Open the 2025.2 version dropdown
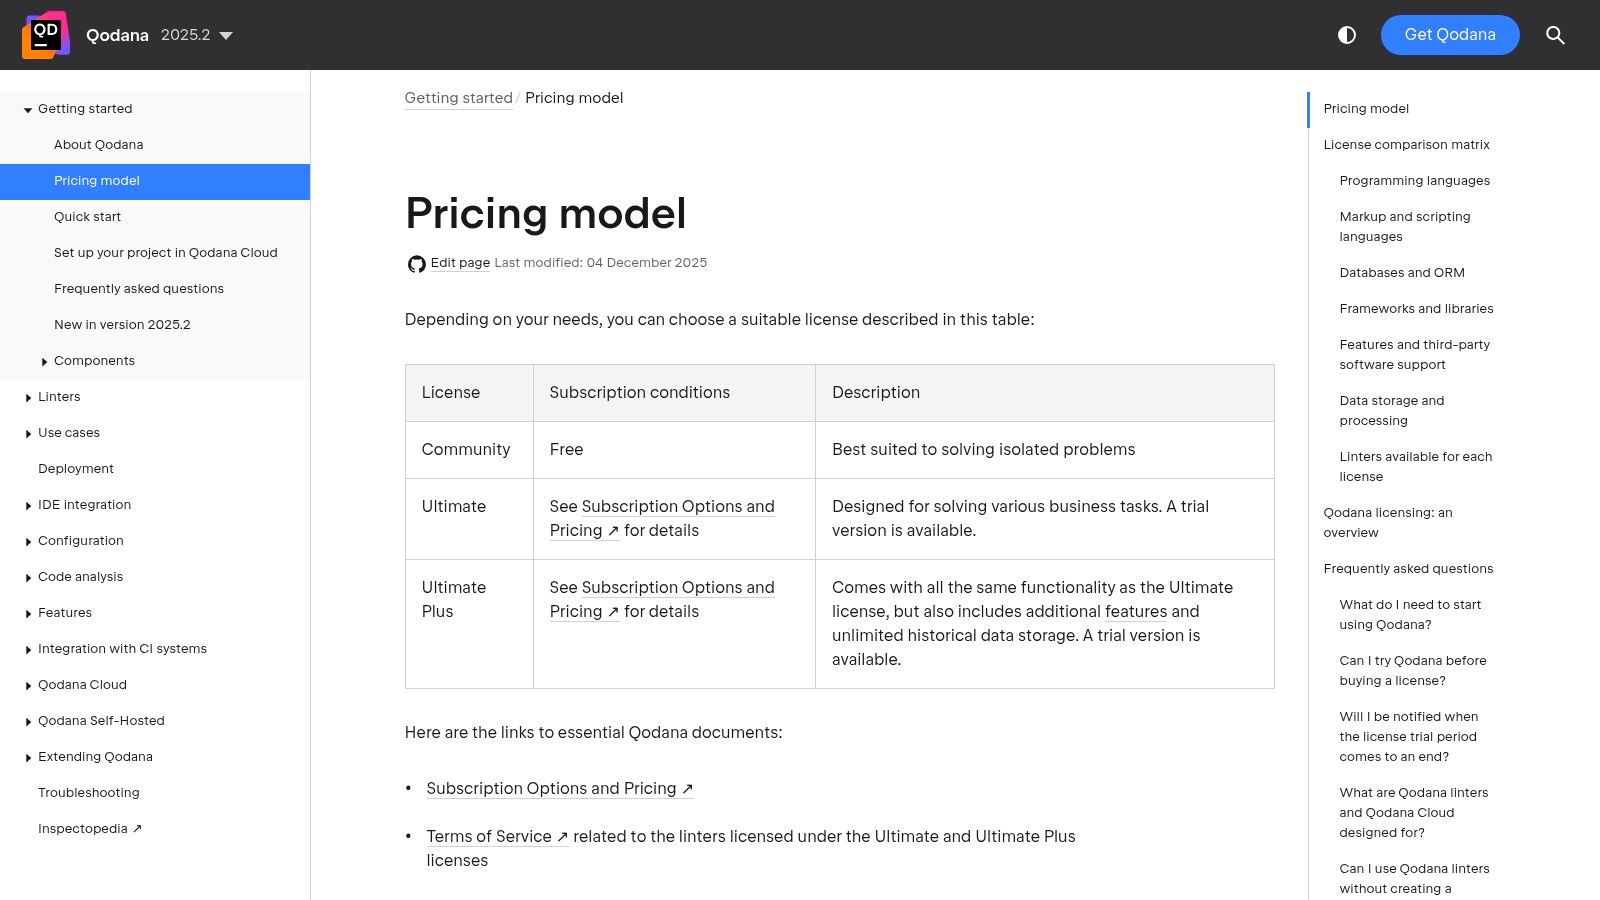Screen dimensions: 1600x900 (197, 35)
